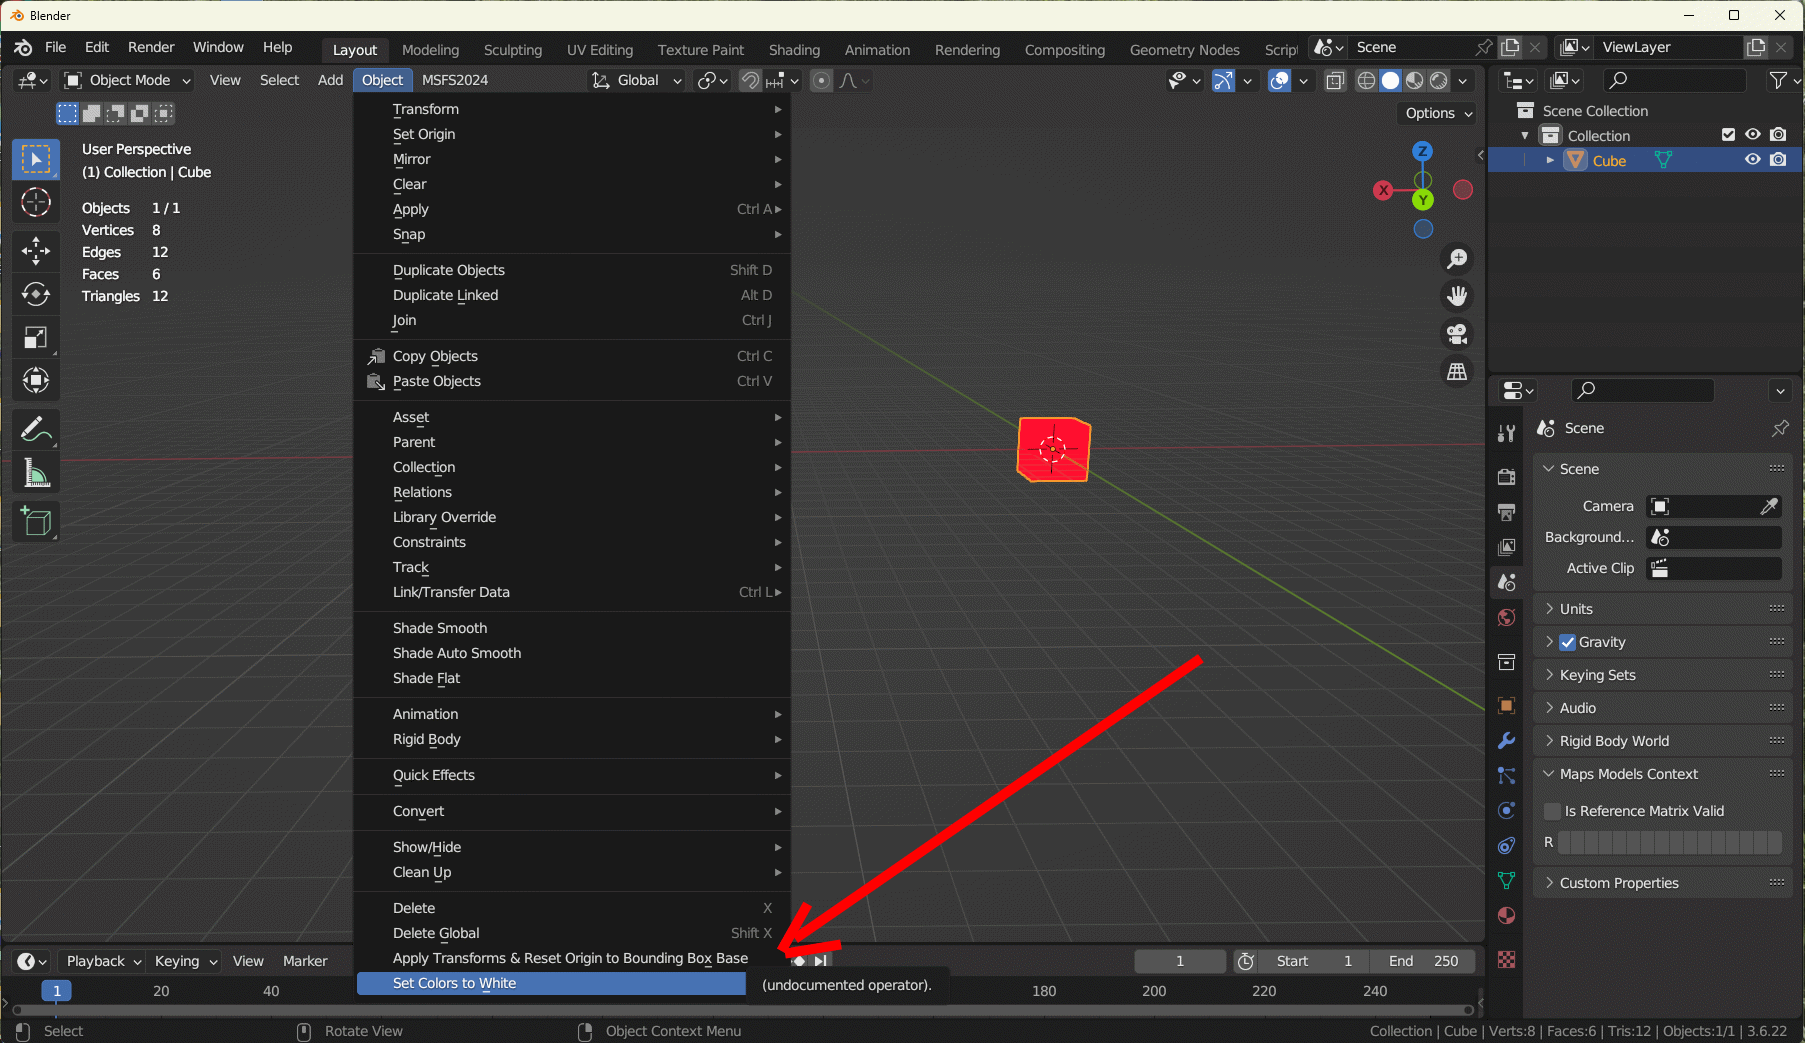This screenshot has height=1043, width=1805.
Task: Open the Global transform orientation dropdown
Action: [x=637, y=80]
